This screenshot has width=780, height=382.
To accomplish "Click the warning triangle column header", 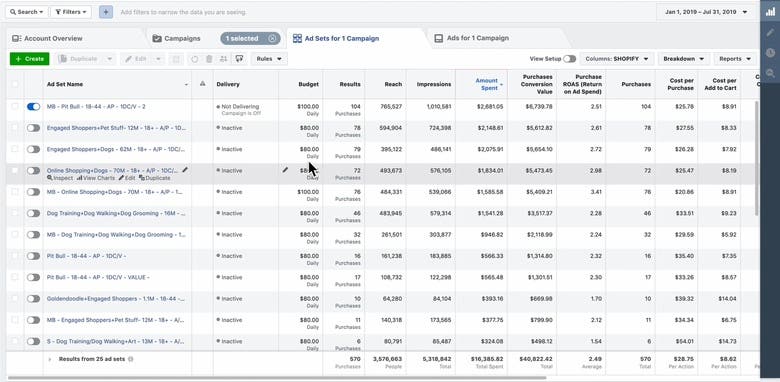I will tap(202, 84).
